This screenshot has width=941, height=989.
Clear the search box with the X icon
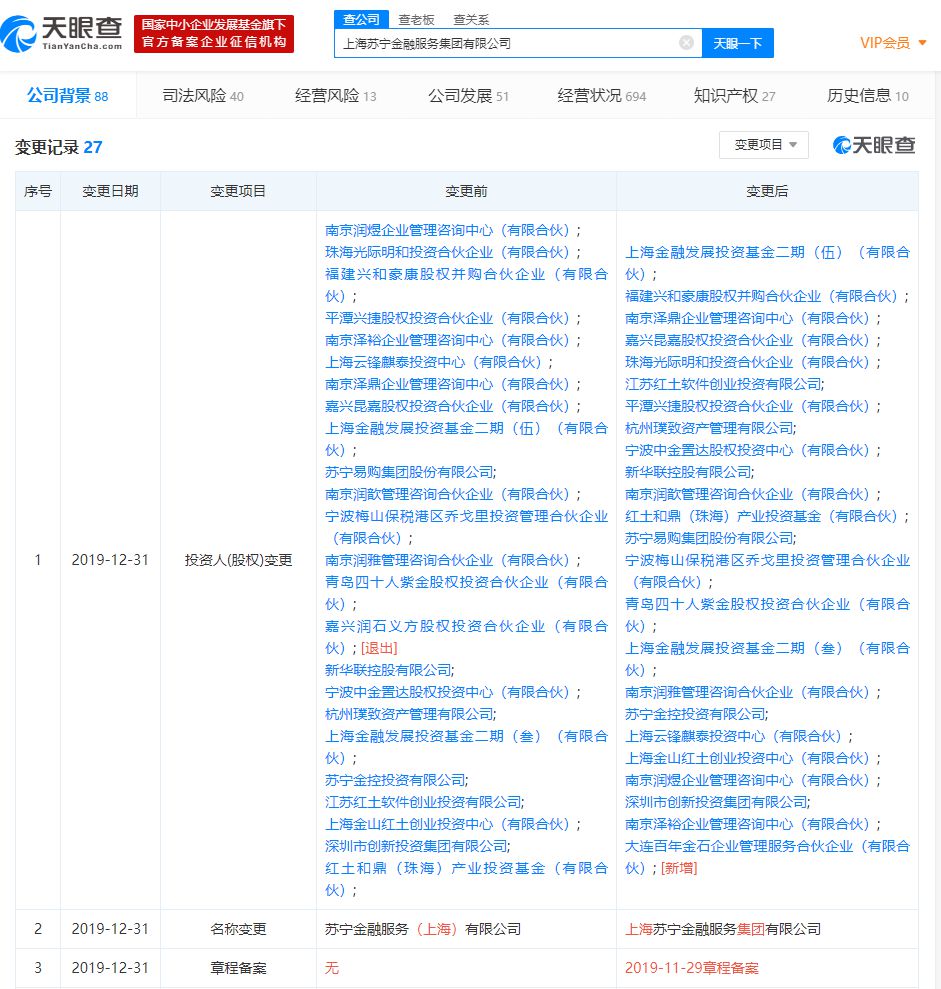point(686,43)
